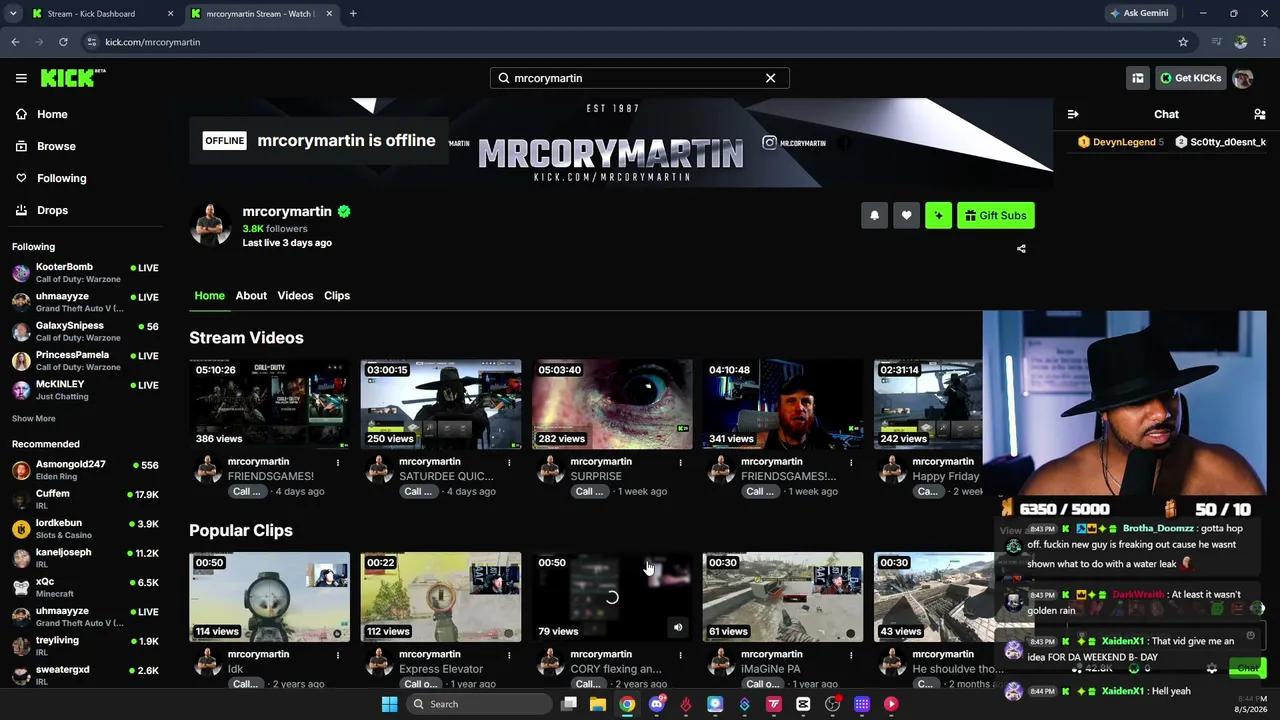This screenshot has width=1280, height=720.
Task: Select the channel Home tab
Action: (x=210, y=296)
